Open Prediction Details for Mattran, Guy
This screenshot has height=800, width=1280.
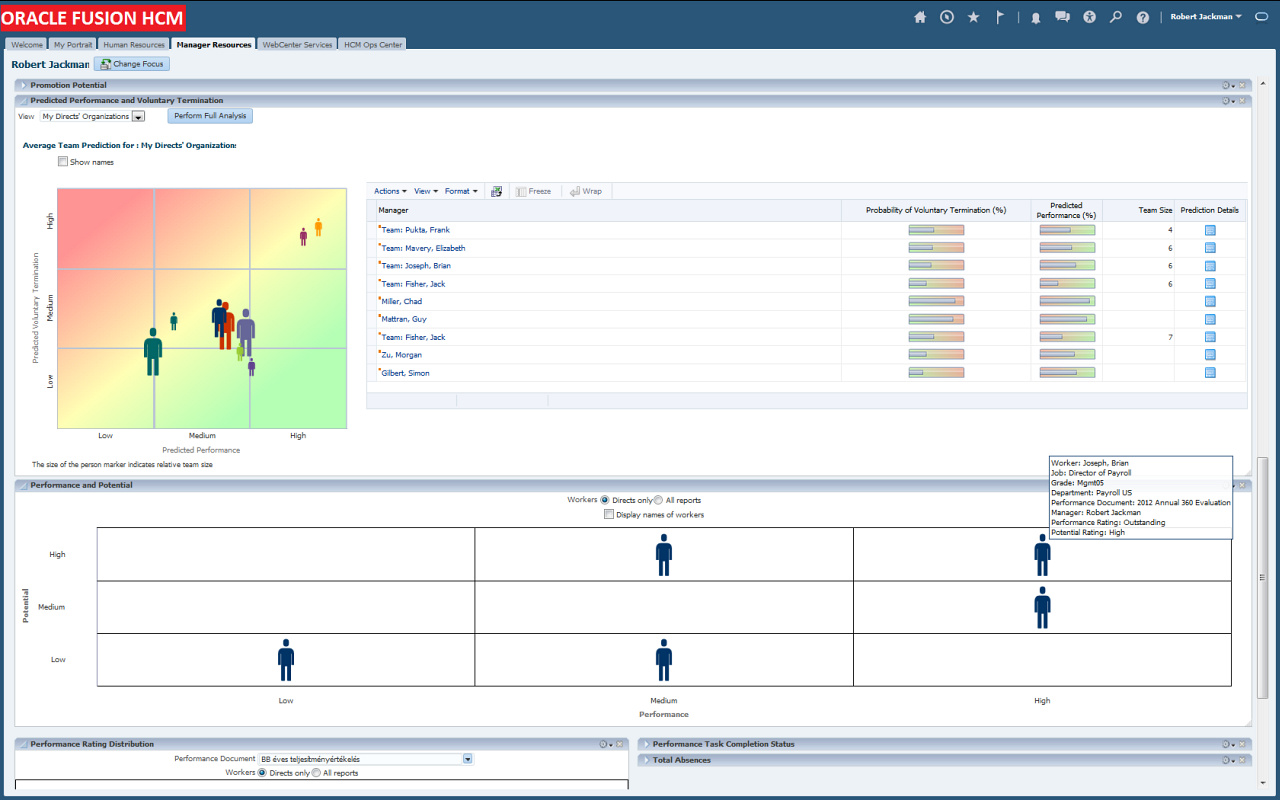click(x=1210, y=319)
